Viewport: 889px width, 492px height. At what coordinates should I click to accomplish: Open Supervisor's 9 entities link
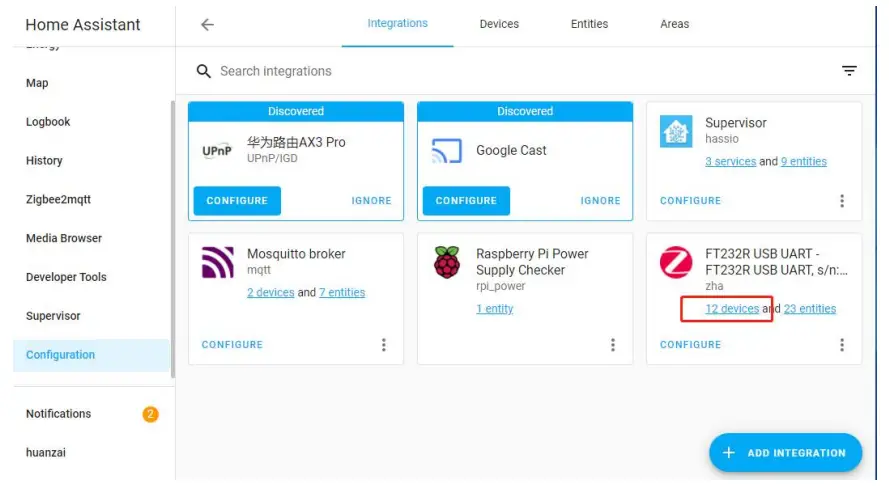coord(803,162)
